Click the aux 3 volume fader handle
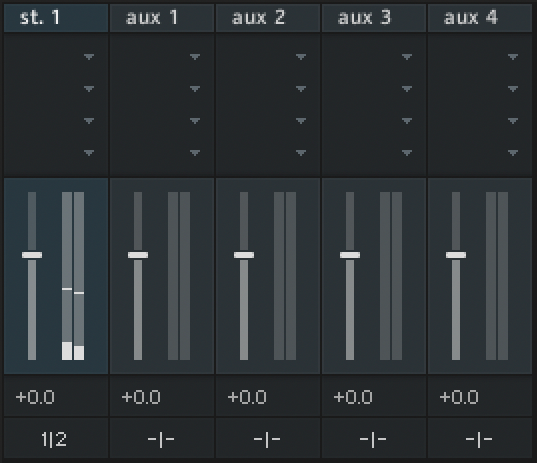 tap(350, 255)
